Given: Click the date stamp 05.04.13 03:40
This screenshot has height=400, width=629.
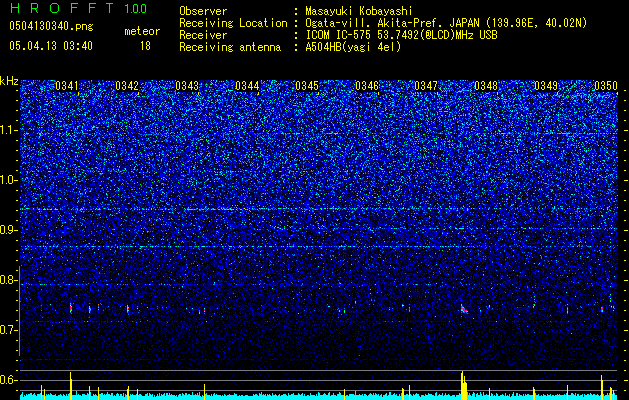Looking at the screenshot, I should click(x=51, y=46).
